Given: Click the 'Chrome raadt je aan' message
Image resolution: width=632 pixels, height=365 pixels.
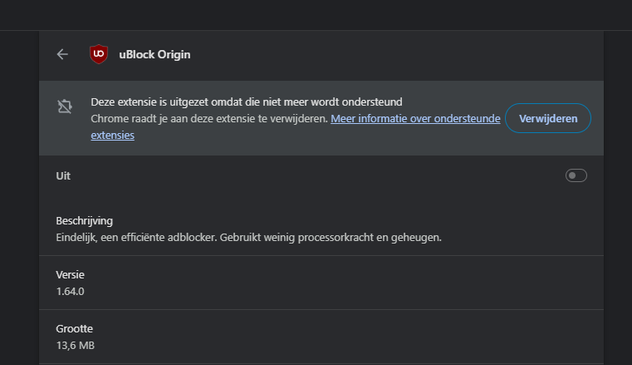Looking at the screenshot, I should tap(209, 118).
